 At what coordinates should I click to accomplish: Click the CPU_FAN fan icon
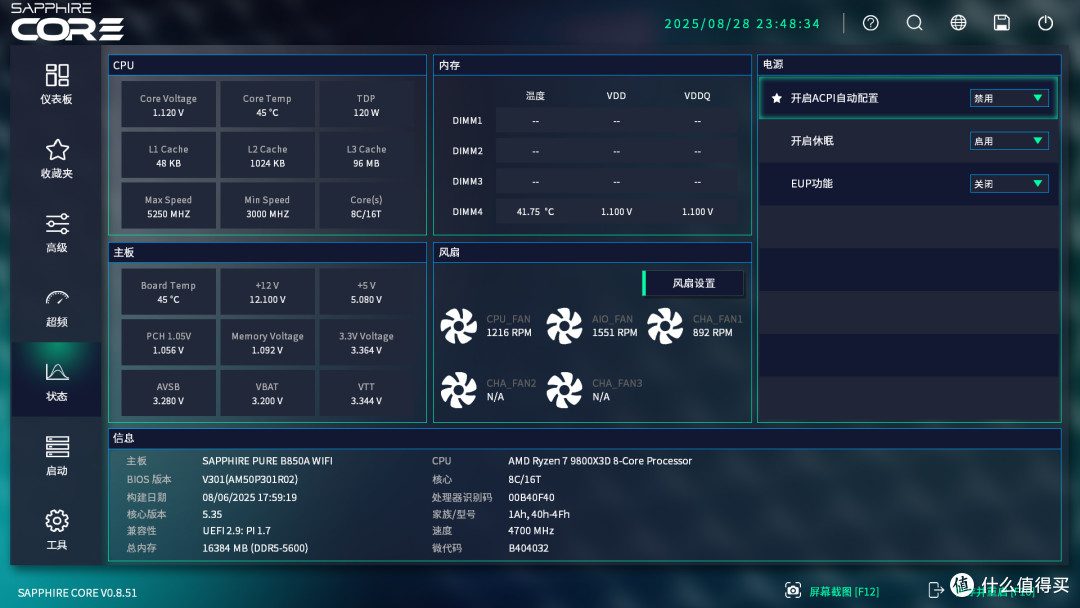point(459,326)
